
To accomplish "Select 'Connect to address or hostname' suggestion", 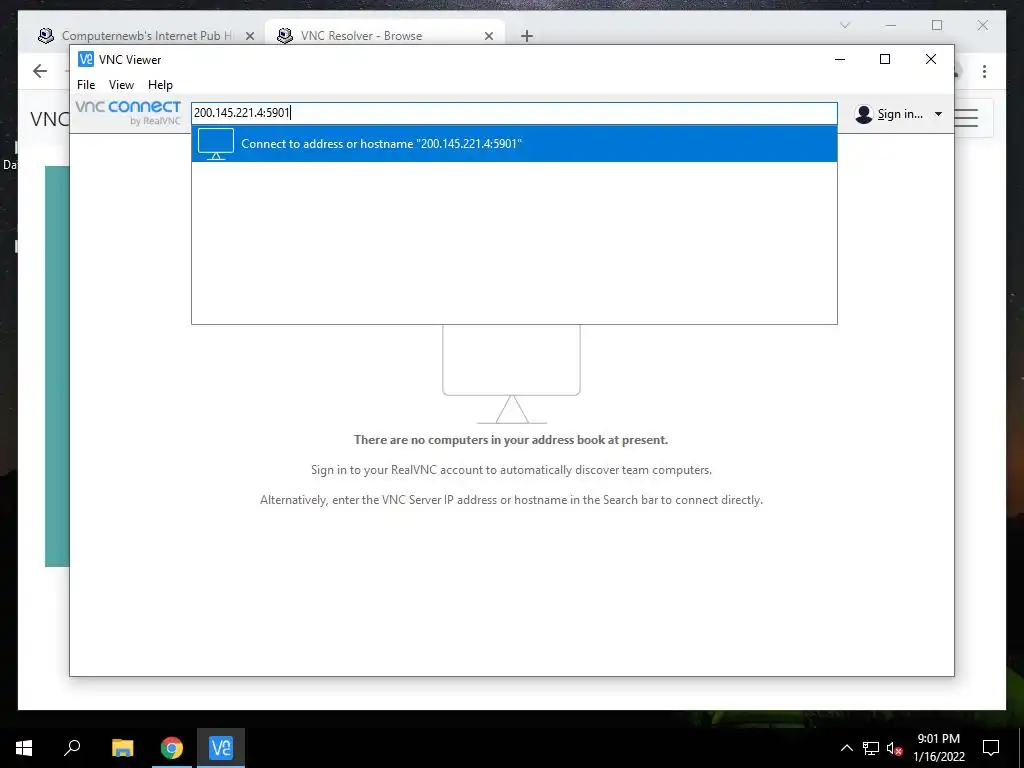I will (514, 144).
